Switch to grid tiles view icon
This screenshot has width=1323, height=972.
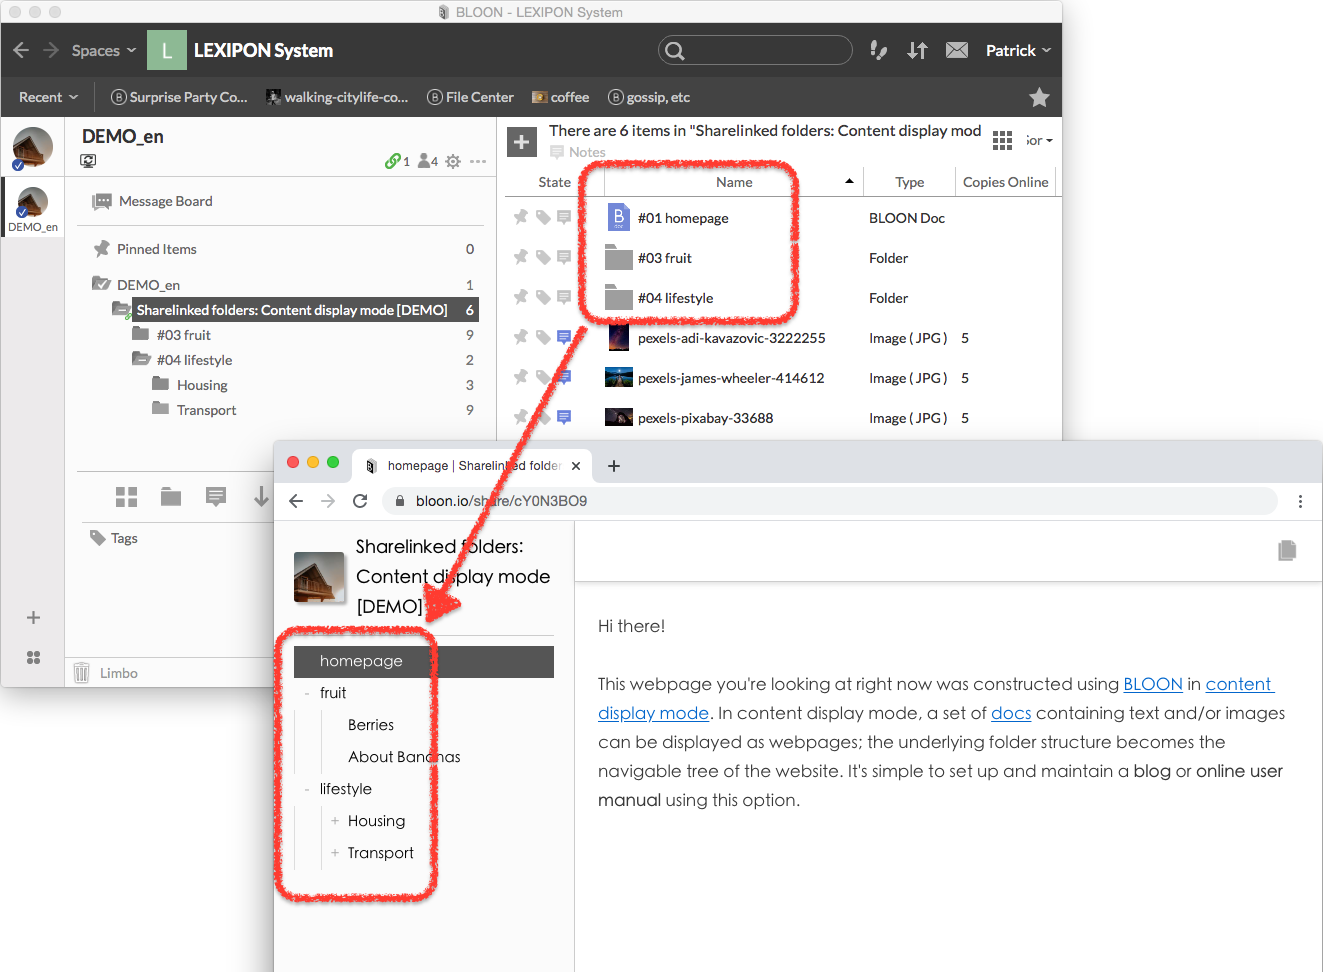(127, 497)
